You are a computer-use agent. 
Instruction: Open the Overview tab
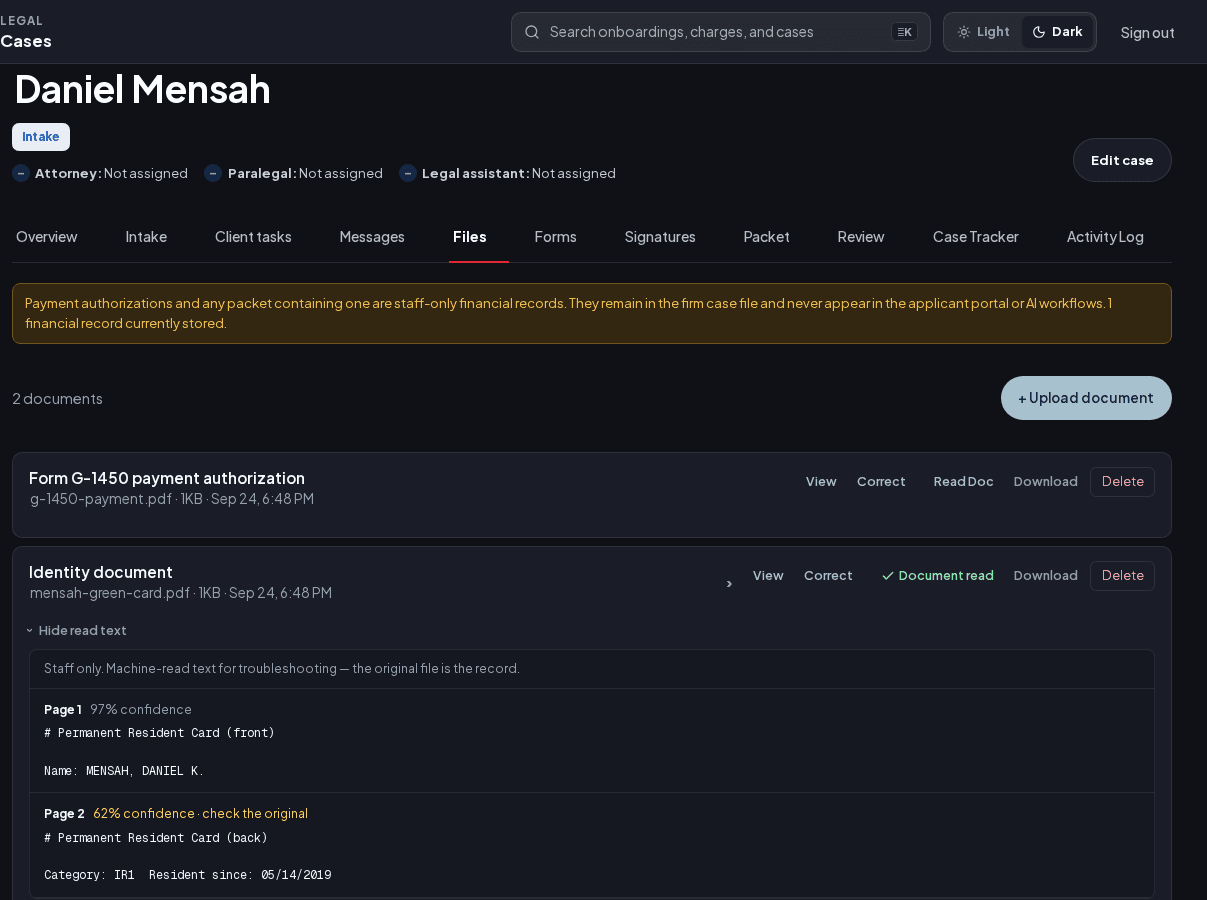click(47, 237)
